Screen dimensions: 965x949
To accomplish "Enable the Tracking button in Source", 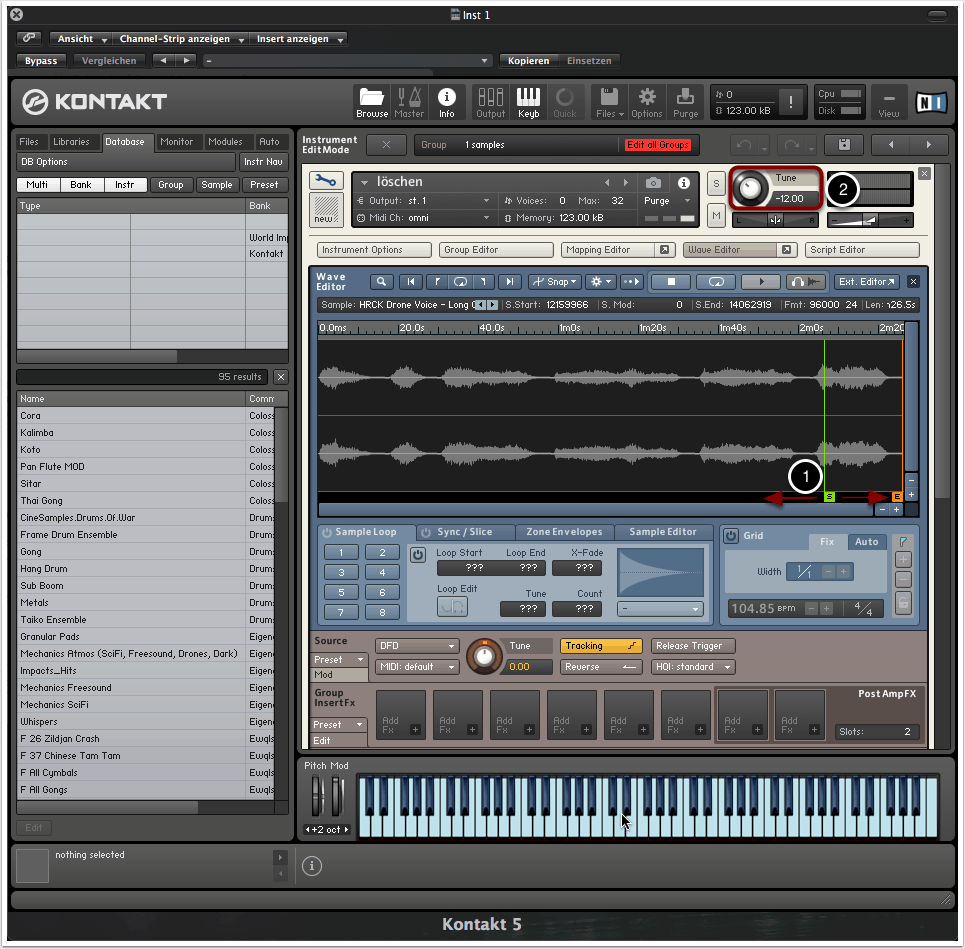I will [x=601, y=646].
